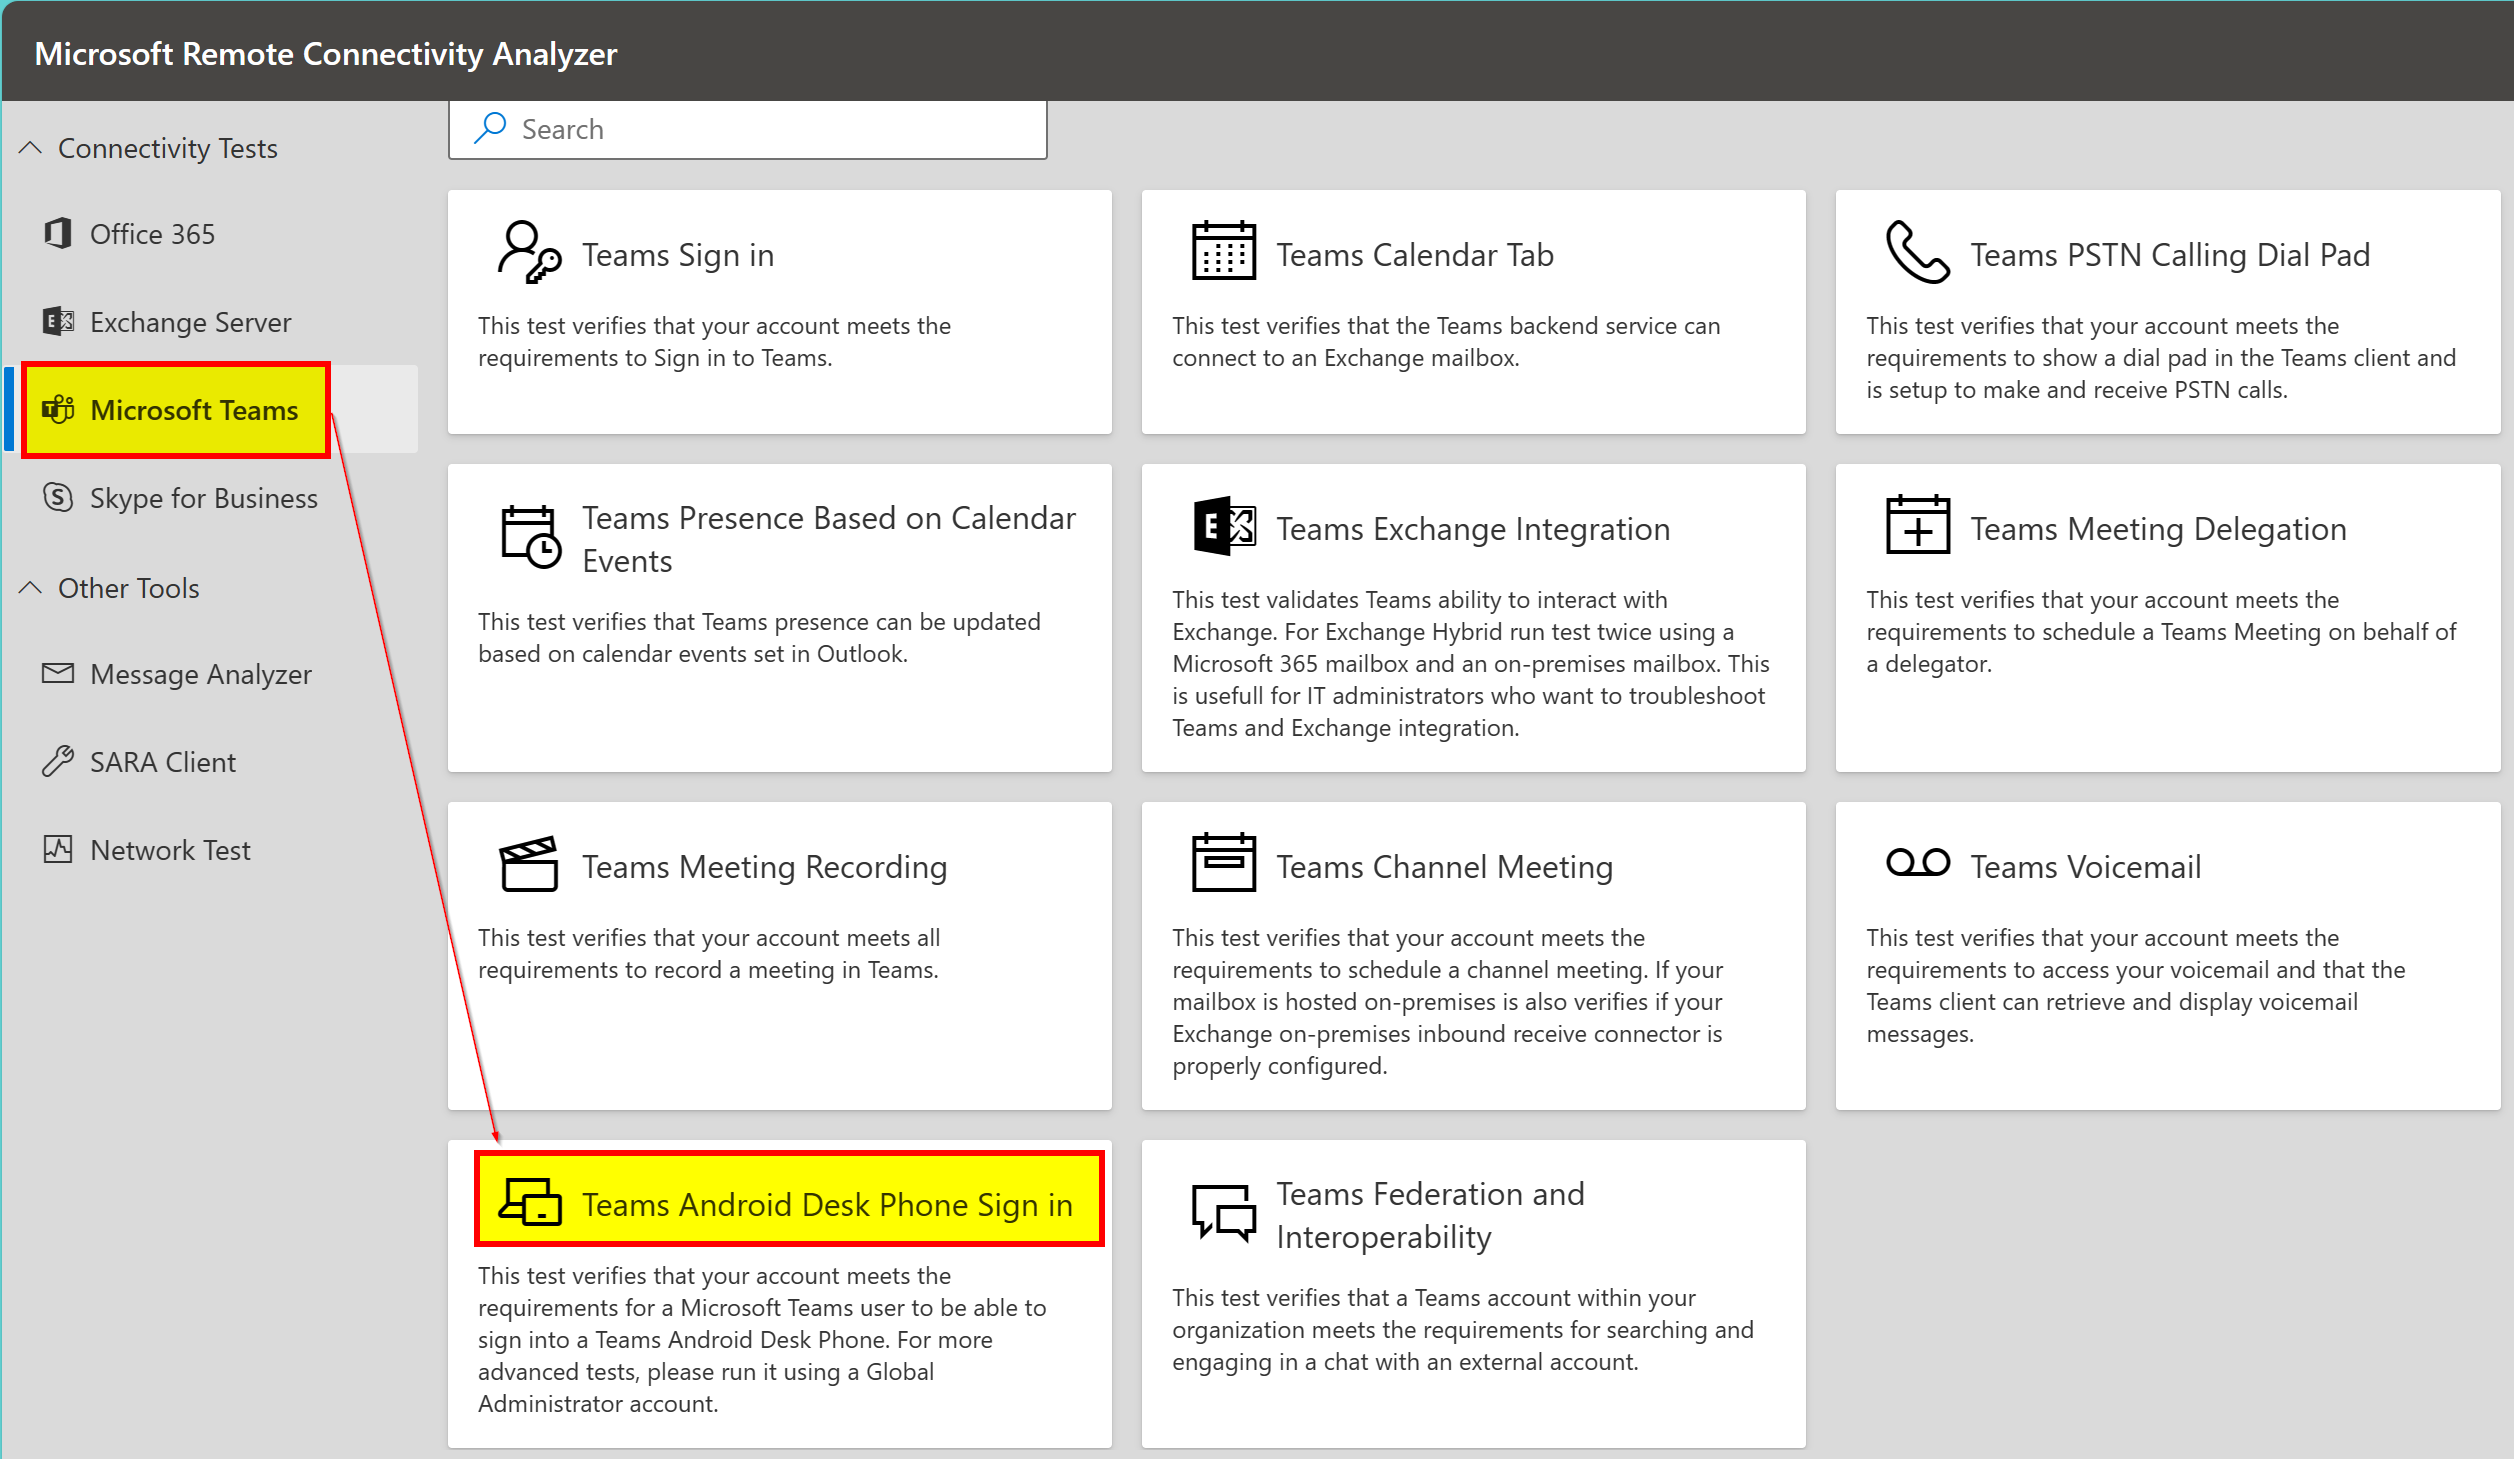The image size is (2514, 1459).
Task: Click the PSTN Calling Dial Pad phone icon
Action: click(1916, 253)
